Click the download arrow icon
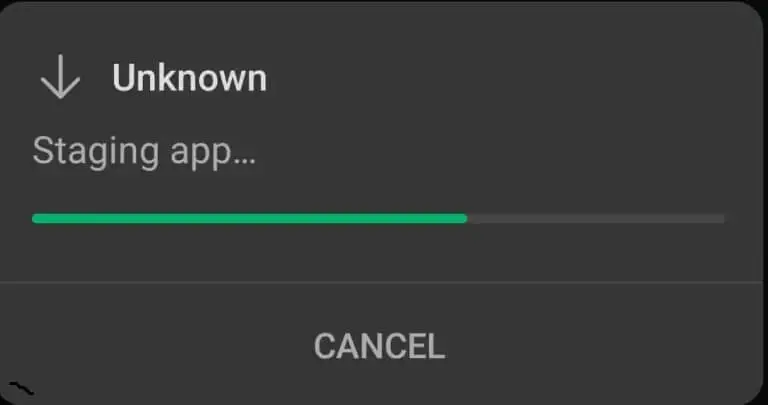This screenshot has height=405, width=768. coord(60,77)
